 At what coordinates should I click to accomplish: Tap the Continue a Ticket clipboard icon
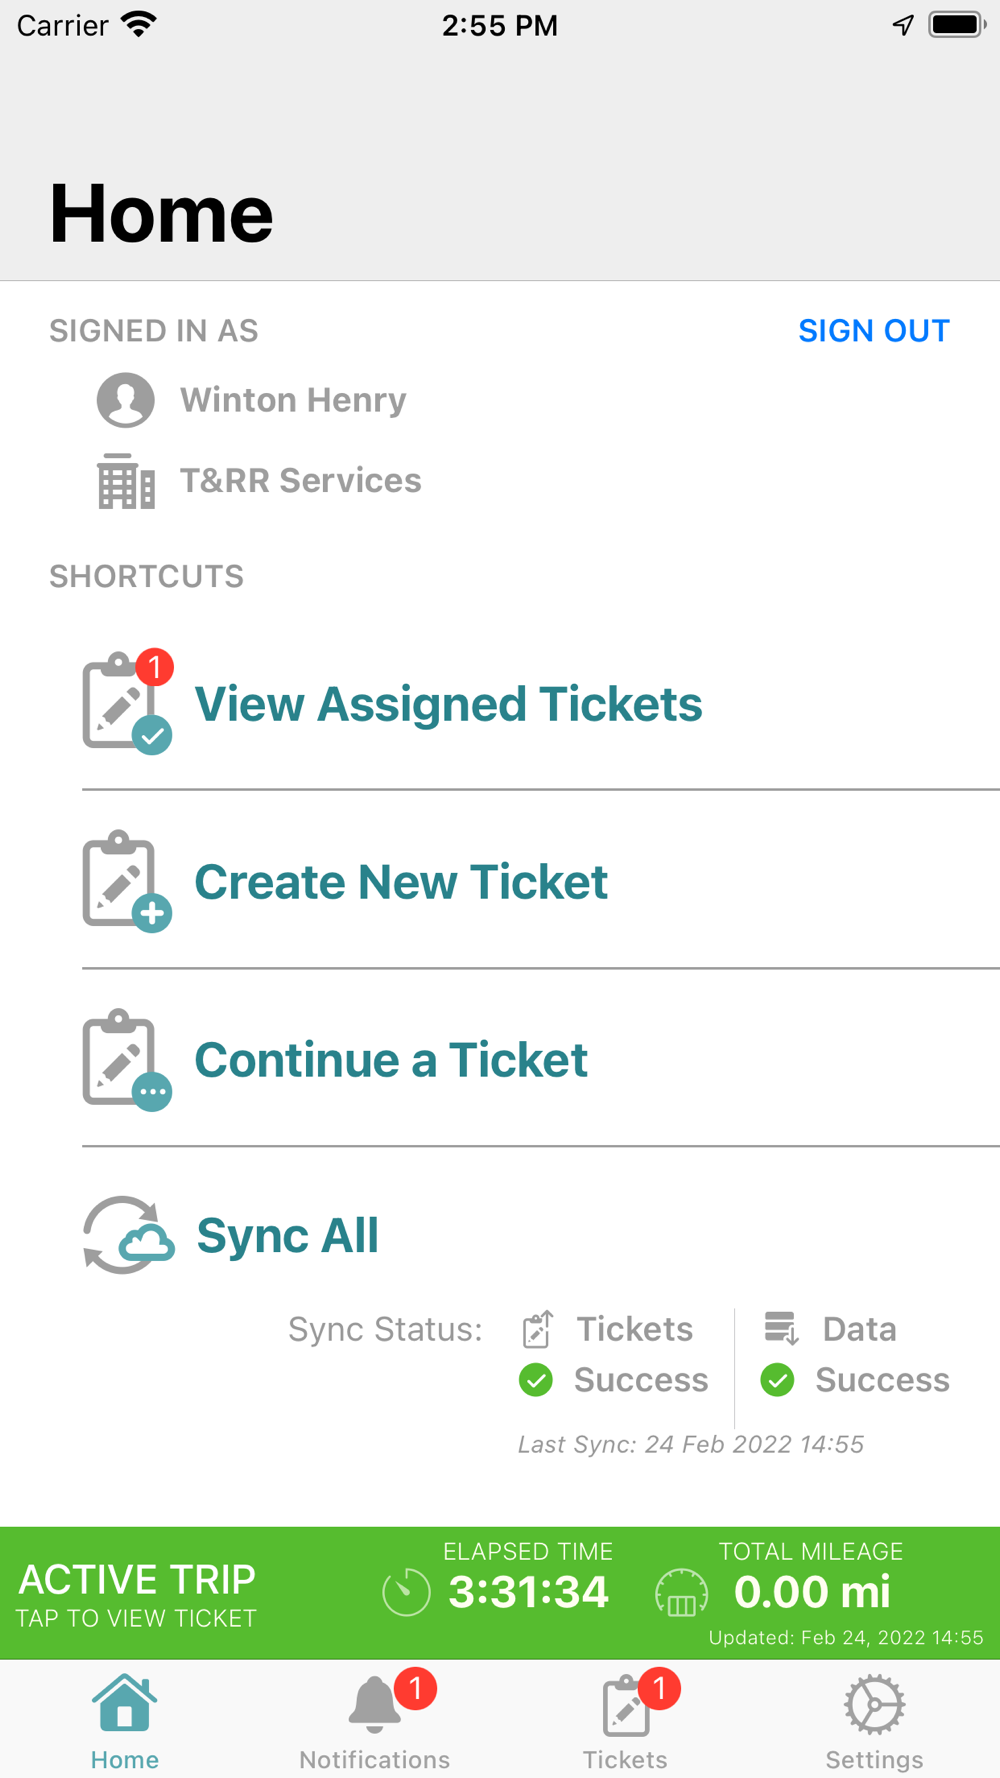coord(127,1059)
